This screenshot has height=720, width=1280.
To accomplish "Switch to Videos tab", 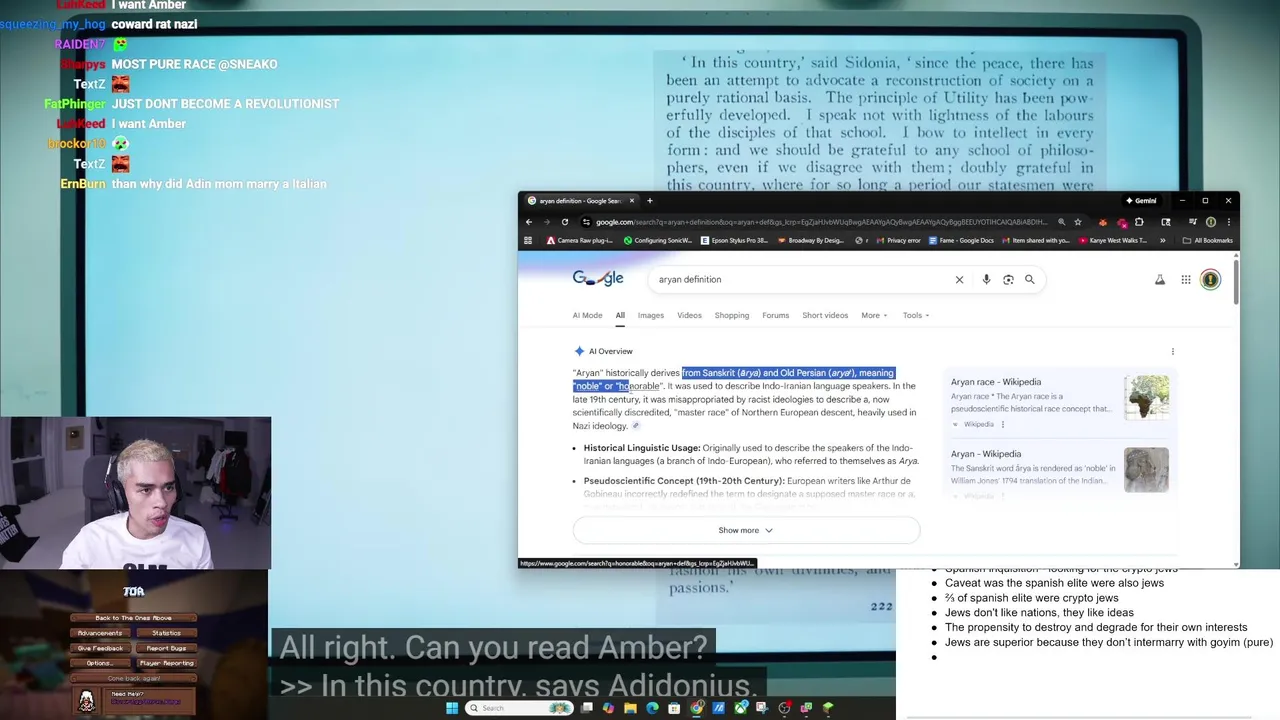I will (x=689, y=315).
